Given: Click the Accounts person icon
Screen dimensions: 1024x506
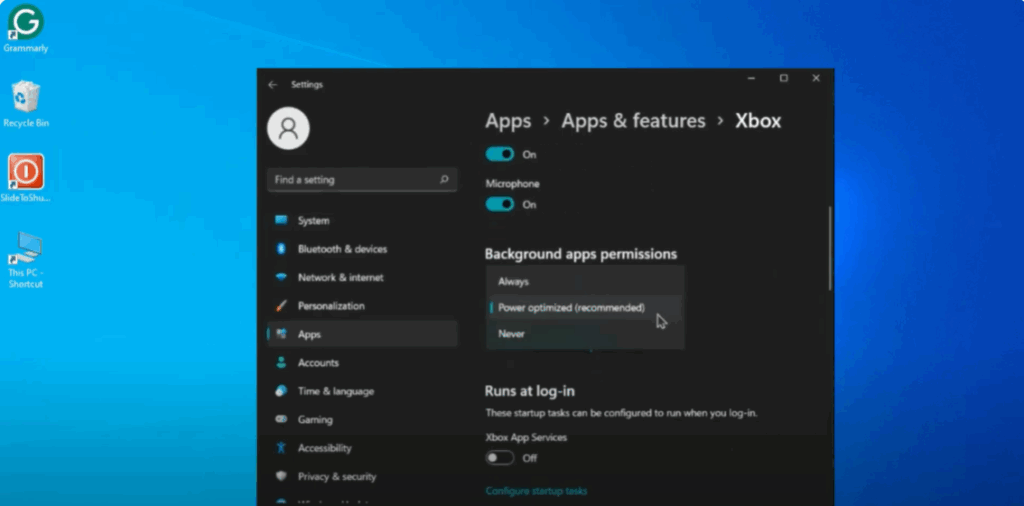Looking at the screenshot, I should (x=281, y=362).
